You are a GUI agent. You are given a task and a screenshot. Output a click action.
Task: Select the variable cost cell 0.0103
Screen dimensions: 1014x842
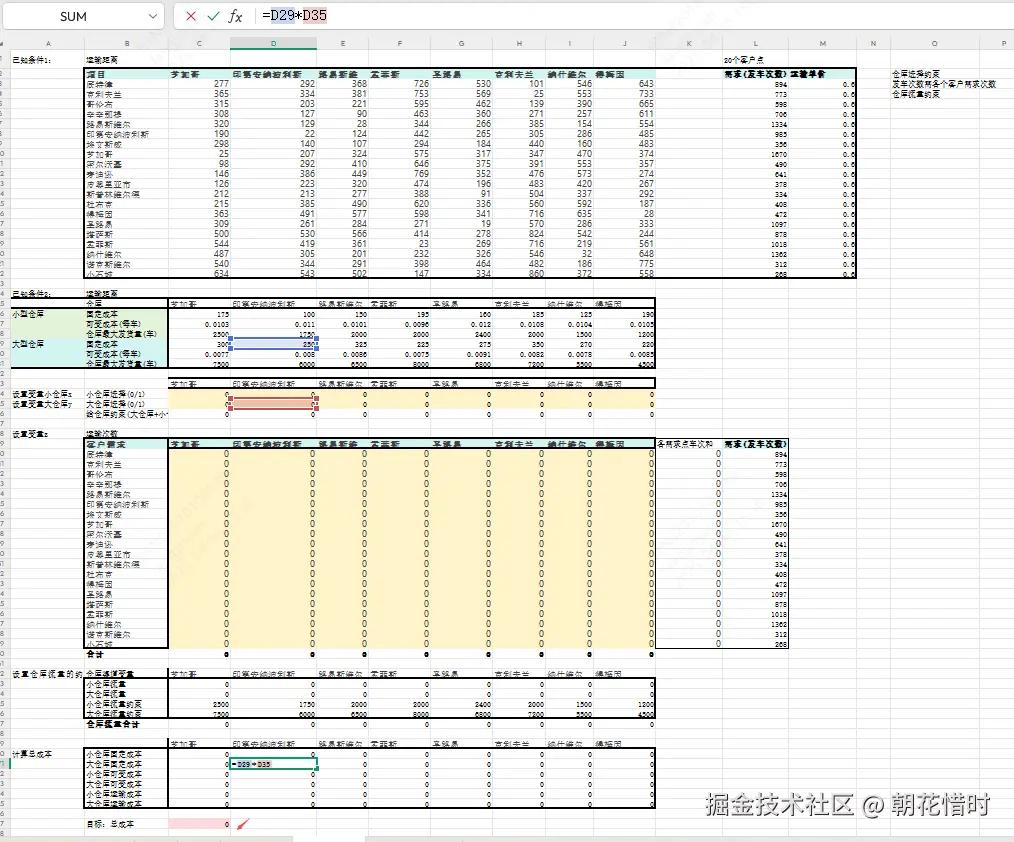click(199, 325)
